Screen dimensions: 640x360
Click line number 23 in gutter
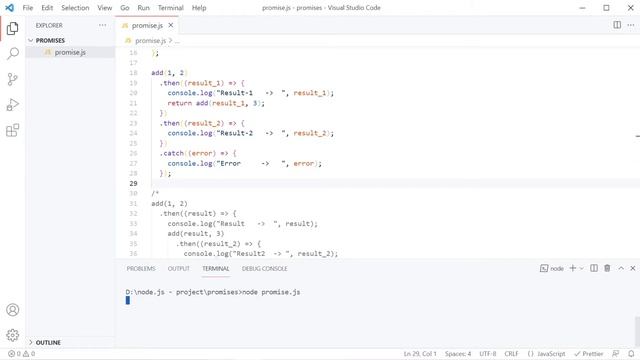133,123
